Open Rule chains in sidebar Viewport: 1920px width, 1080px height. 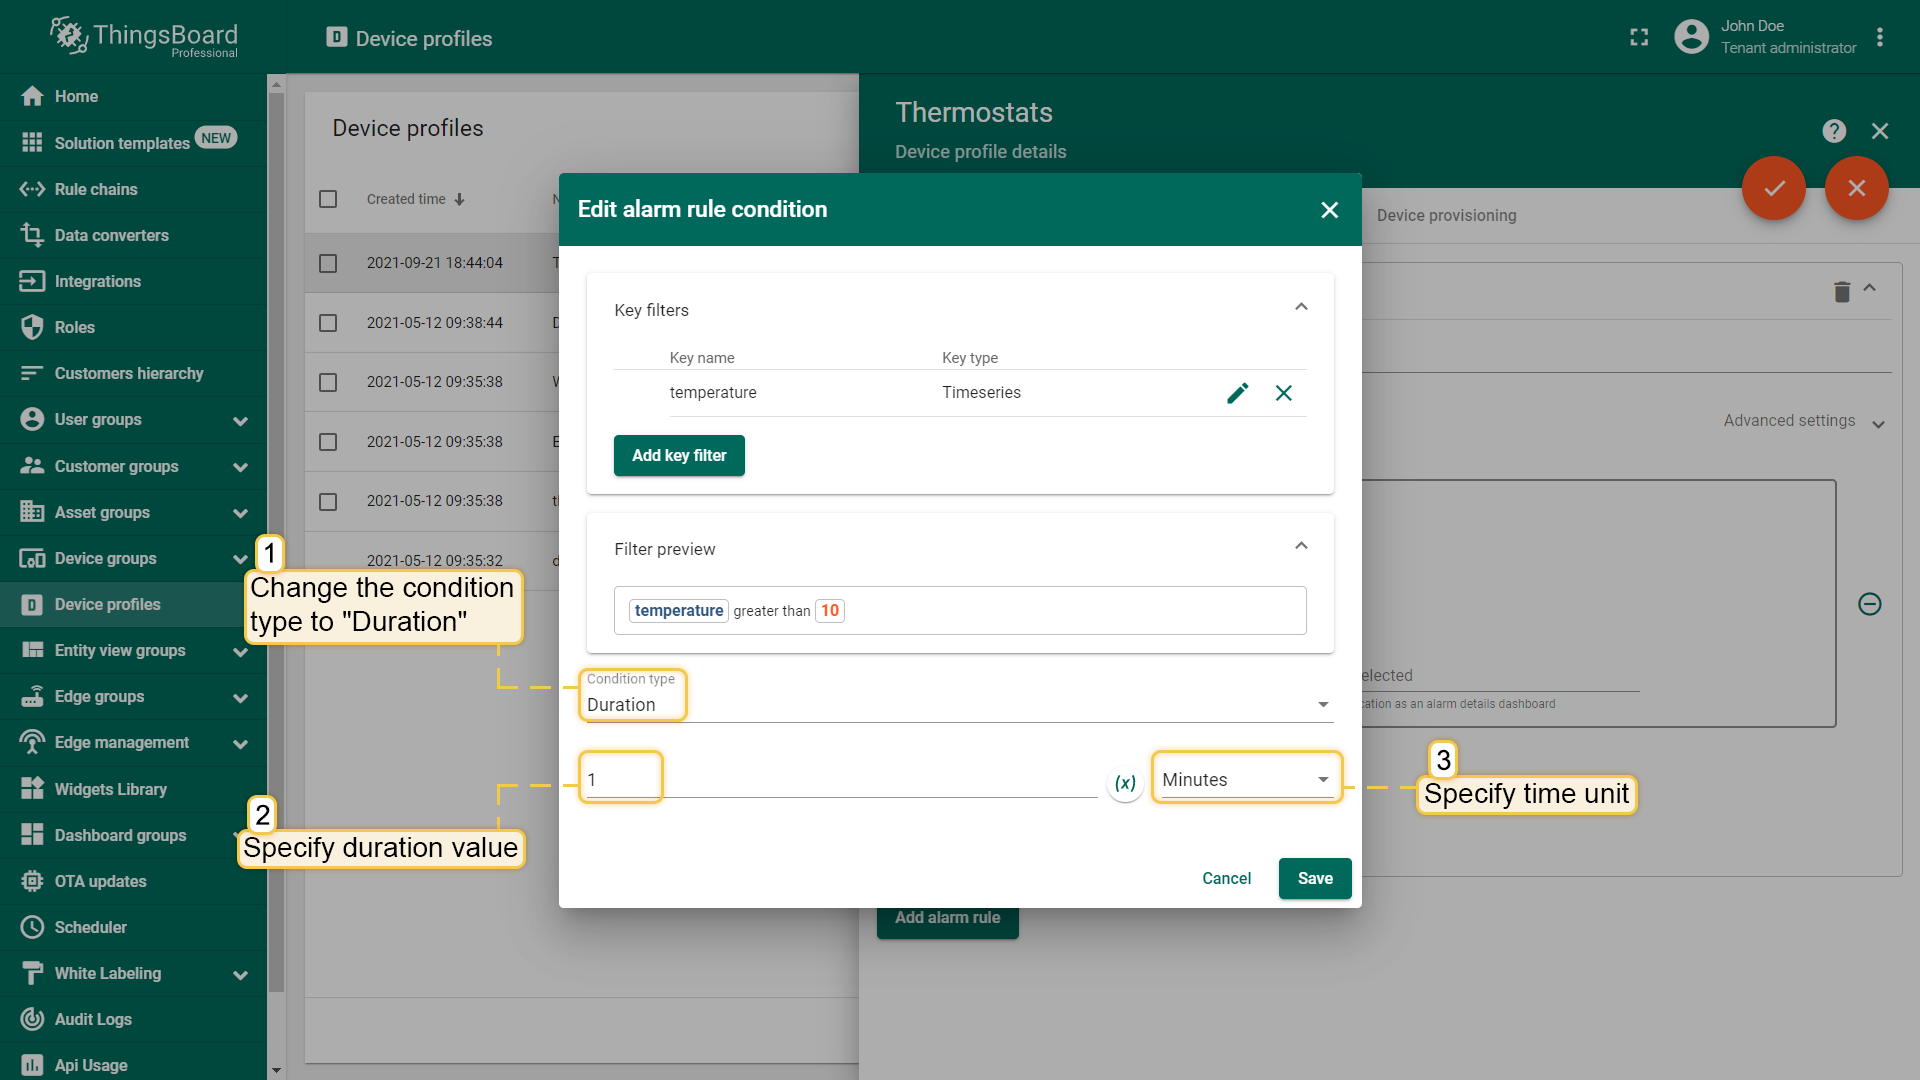96,189
